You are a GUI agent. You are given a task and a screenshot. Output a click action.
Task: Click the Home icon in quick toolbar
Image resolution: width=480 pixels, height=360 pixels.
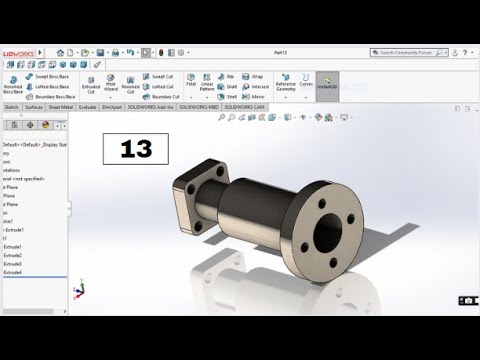[60, 53]
